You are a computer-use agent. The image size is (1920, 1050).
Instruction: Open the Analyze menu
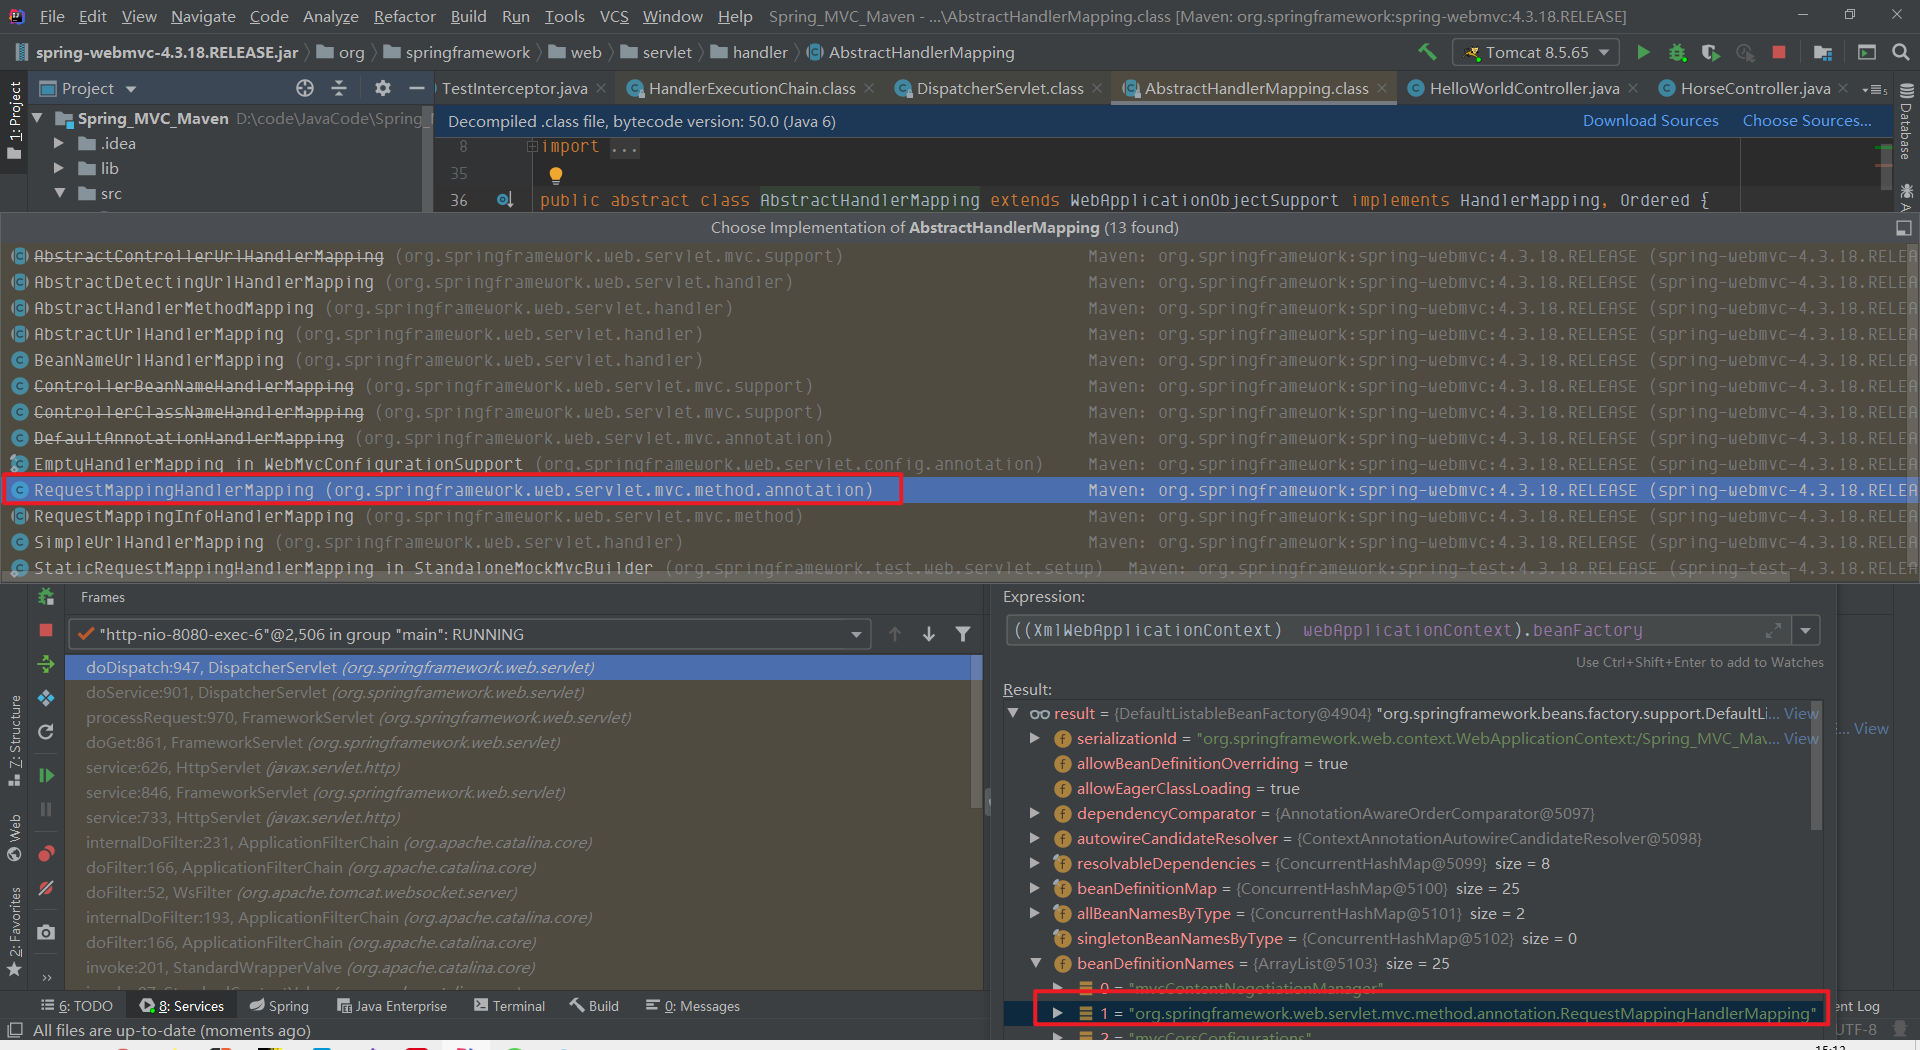coord(330,16)
